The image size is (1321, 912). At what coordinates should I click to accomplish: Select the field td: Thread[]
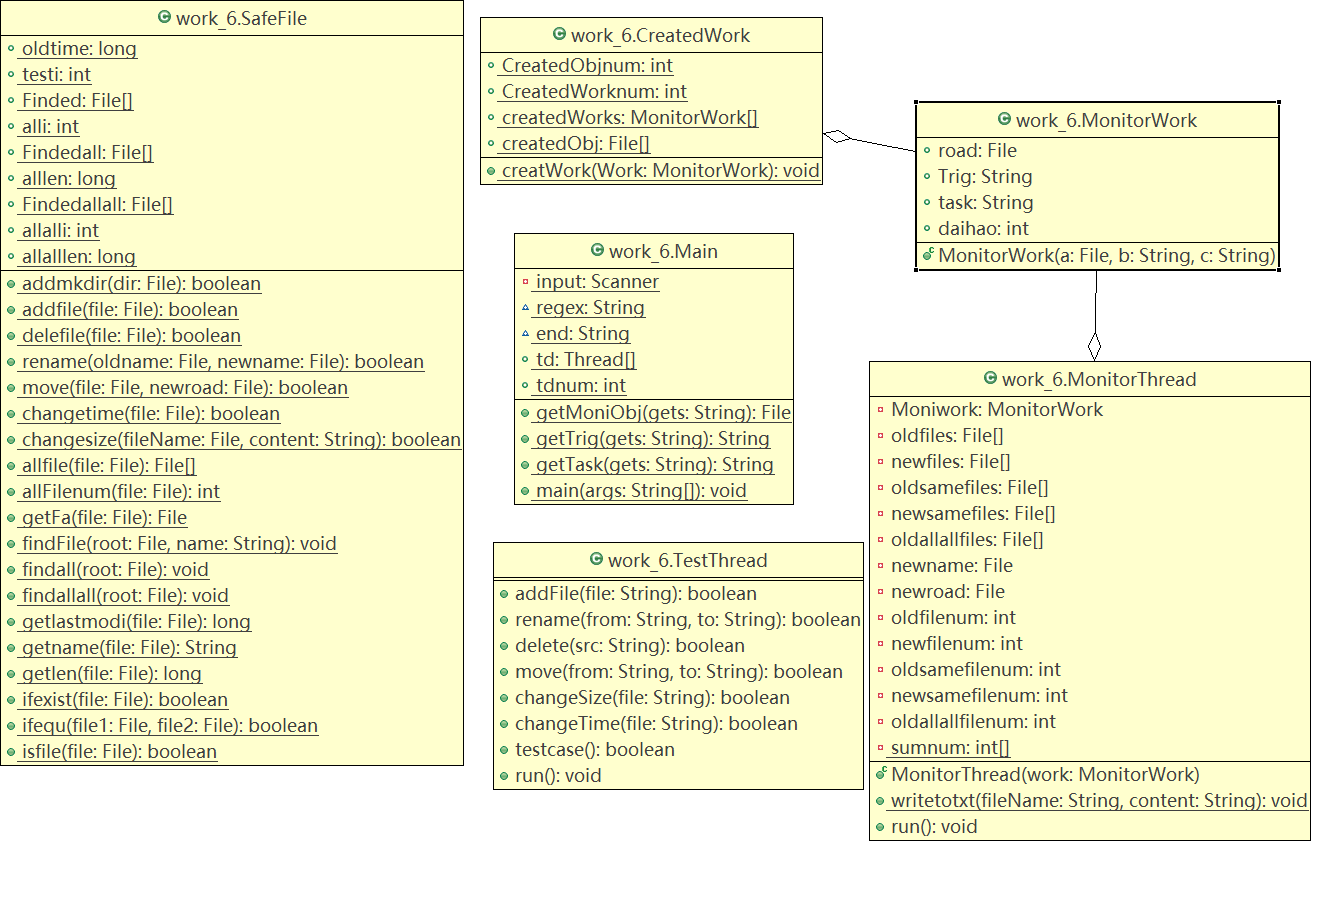(x=585, y=359)
